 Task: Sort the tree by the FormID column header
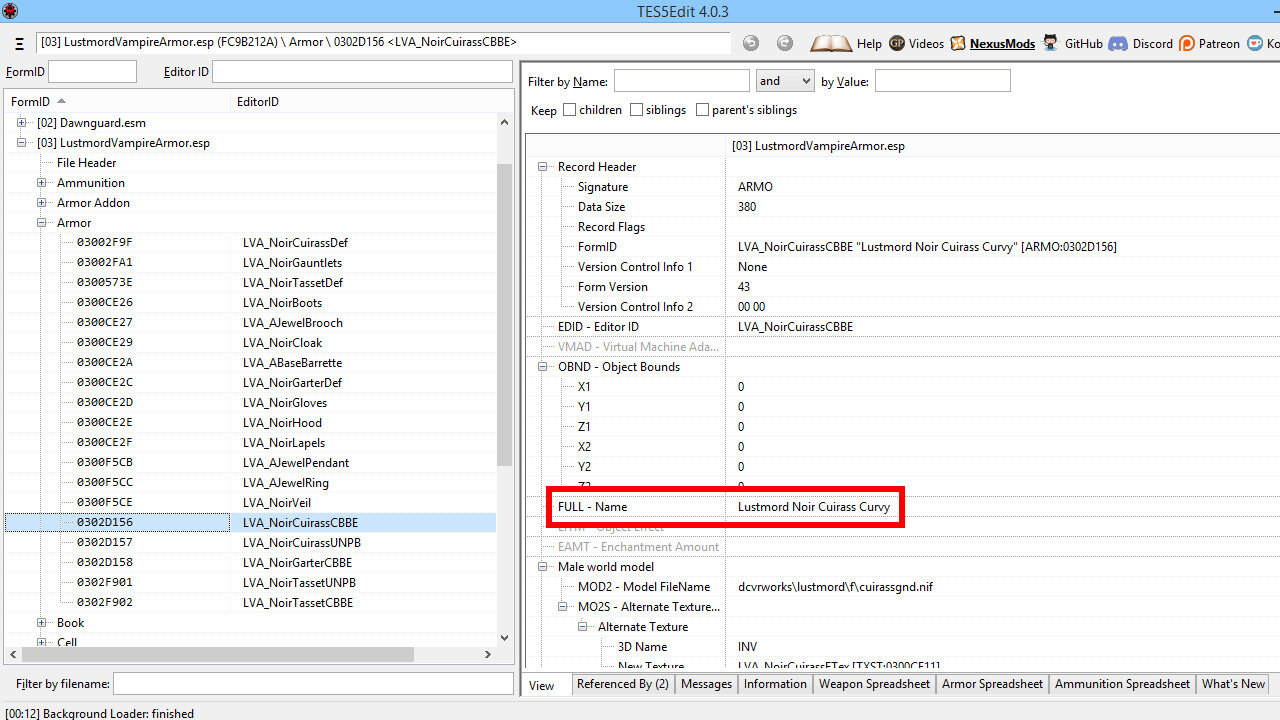tap(117, 102)
